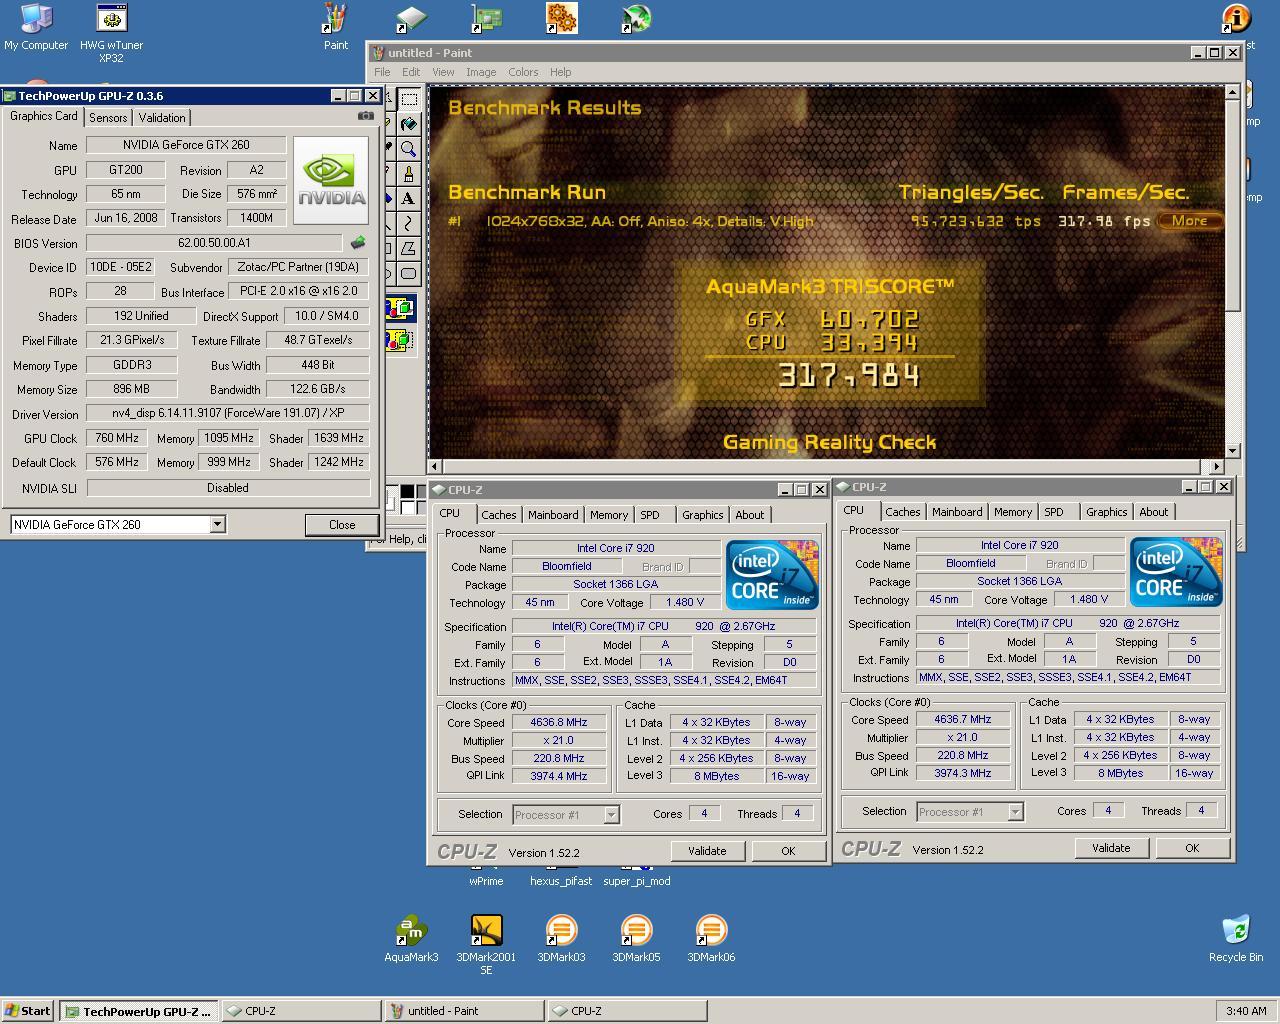Click the Close button in GPU-Z
Viewport: 1280px width, 1024px height.
(342, 525)
